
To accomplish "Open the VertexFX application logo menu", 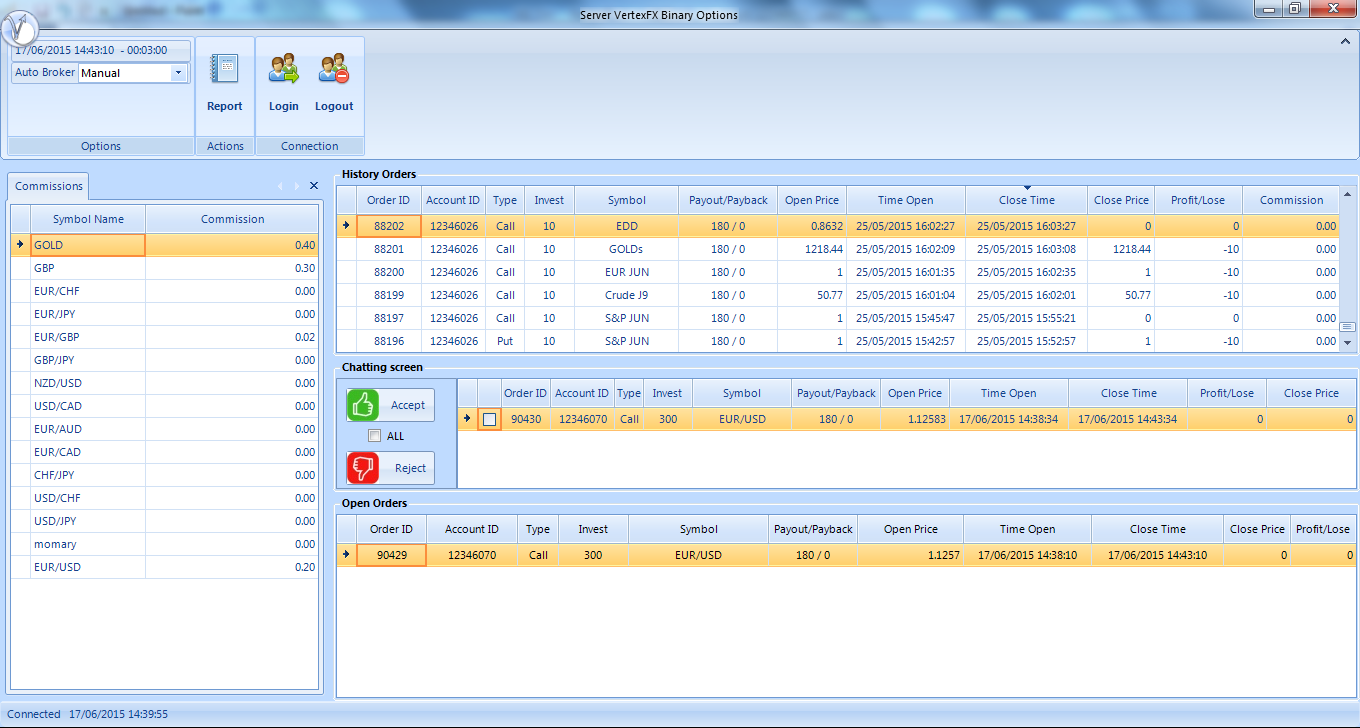I will 19,29.
